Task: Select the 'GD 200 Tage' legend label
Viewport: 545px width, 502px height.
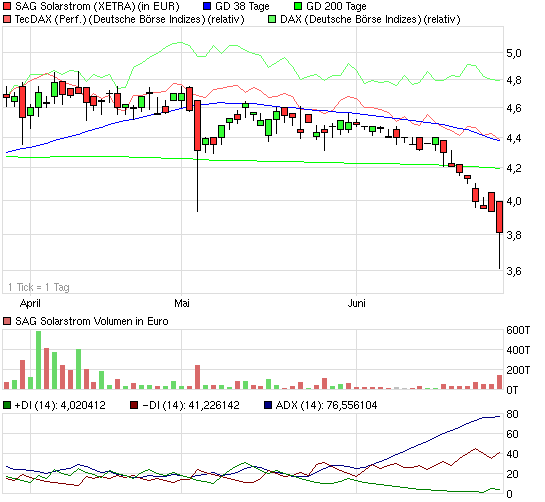Action: click(336, 6)
